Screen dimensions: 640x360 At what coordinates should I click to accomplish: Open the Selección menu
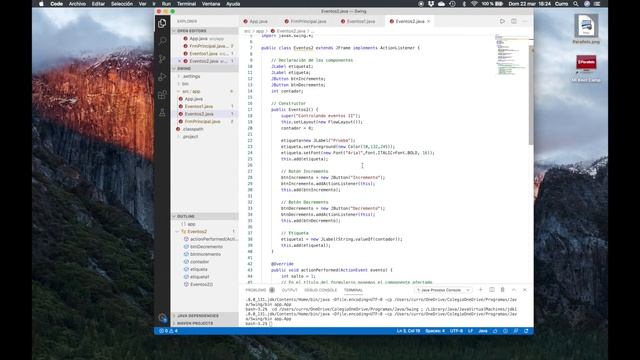pos(122,4)
